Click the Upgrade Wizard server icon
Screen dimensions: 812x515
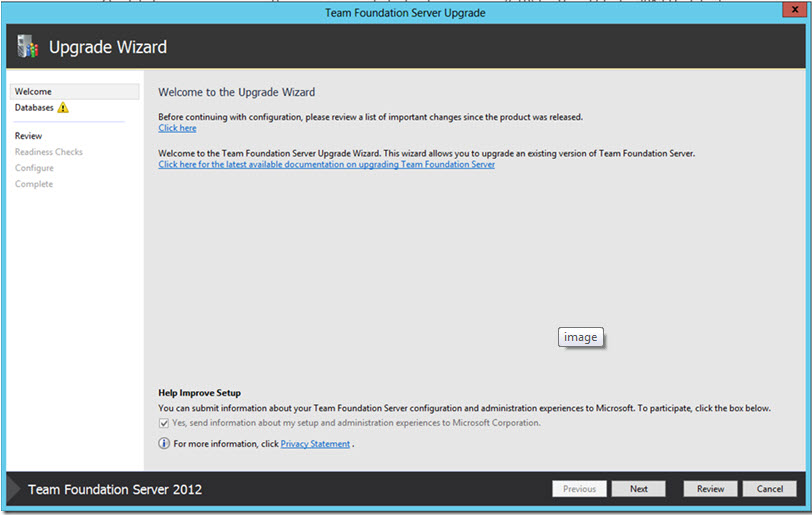(28, 47)
